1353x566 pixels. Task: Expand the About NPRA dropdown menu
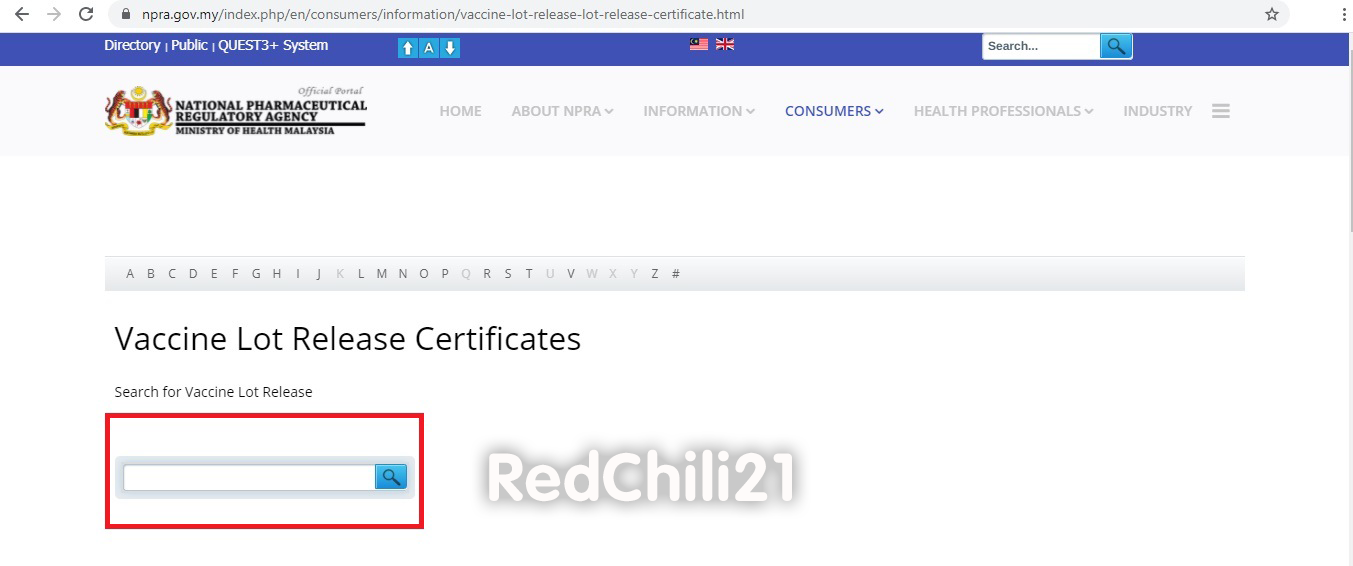coord(562,111)
